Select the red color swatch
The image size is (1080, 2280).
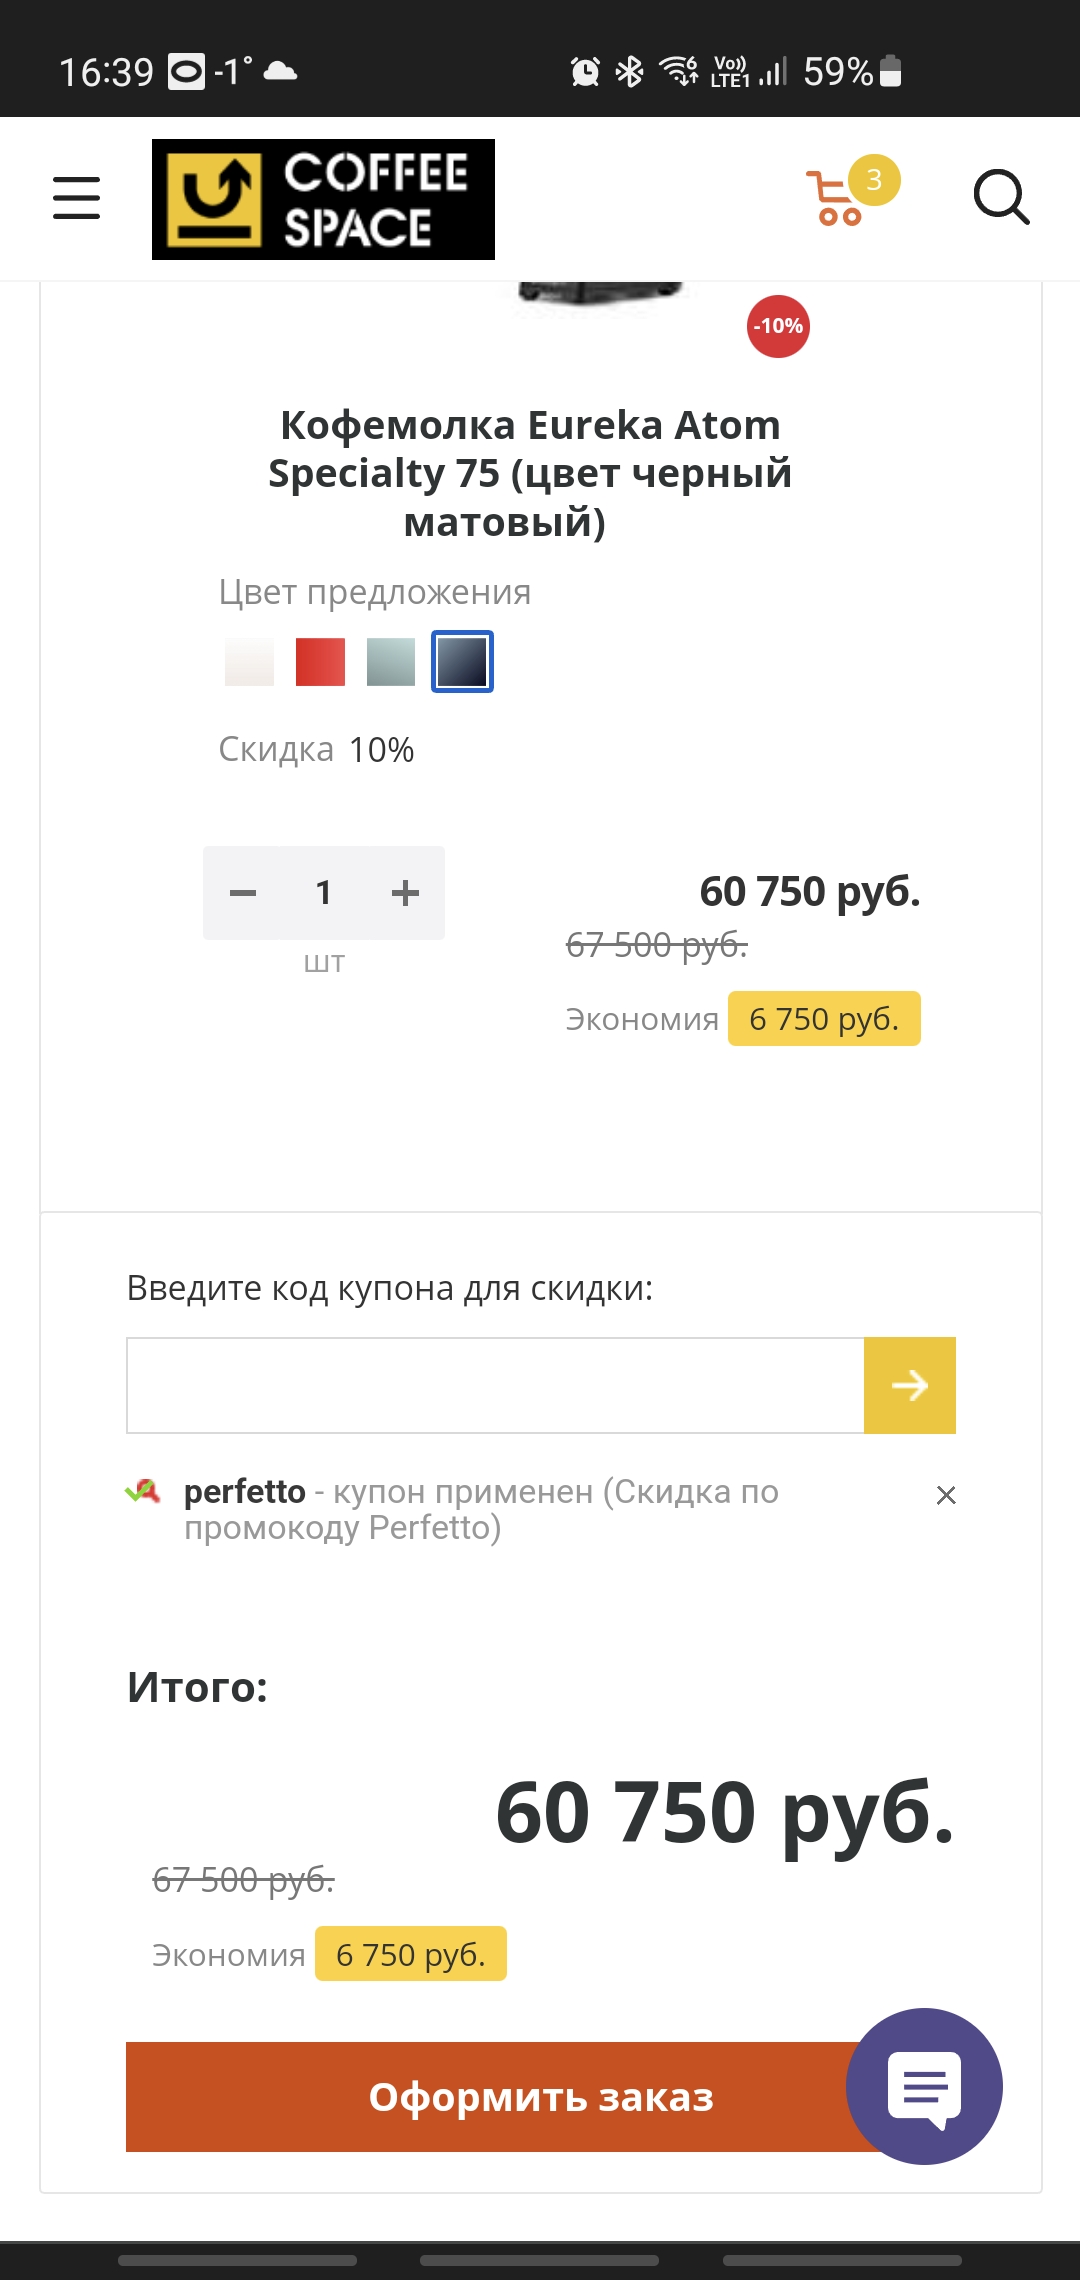point(320,662)
